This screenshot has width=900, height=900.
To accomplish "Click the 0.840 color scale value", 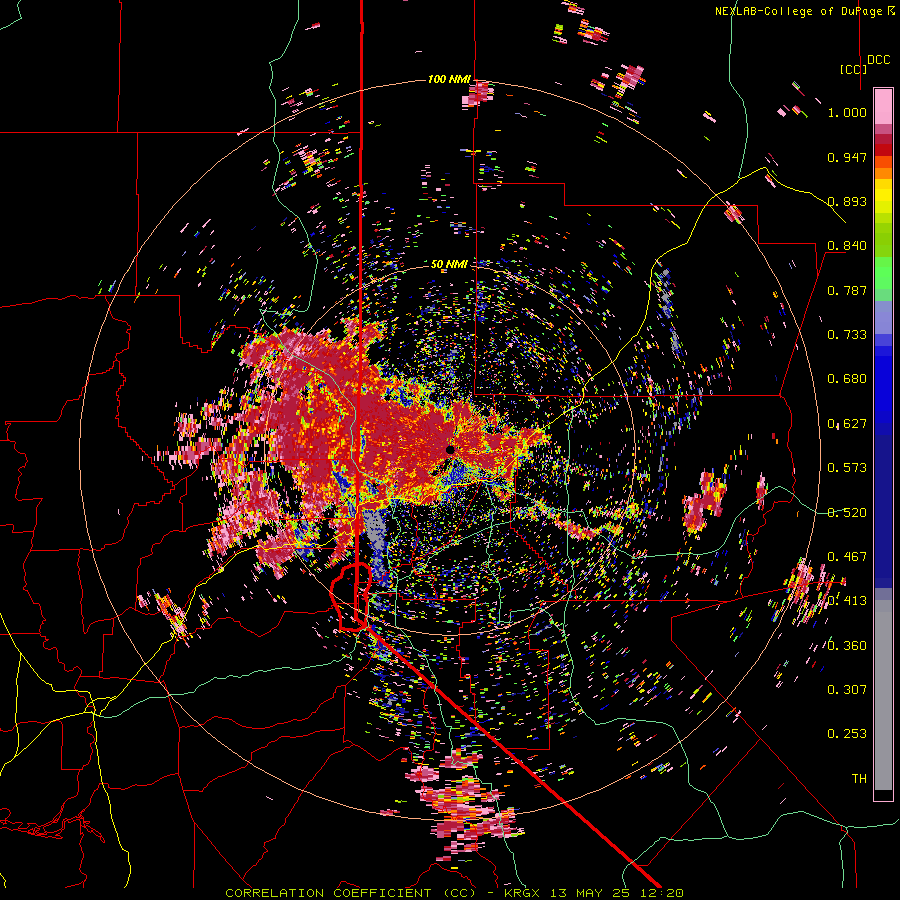I will tap(847, 246).
